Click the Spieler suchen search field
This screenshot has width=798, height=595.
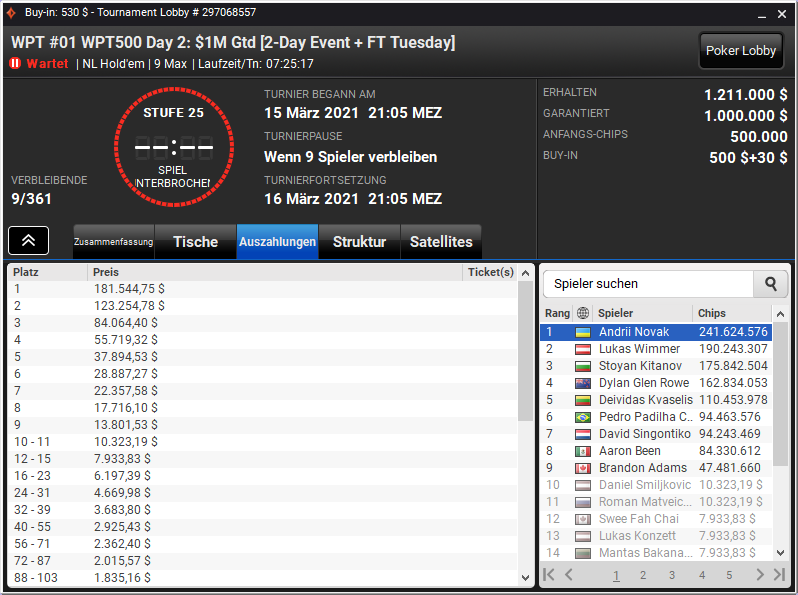click(x=648, y=284)
